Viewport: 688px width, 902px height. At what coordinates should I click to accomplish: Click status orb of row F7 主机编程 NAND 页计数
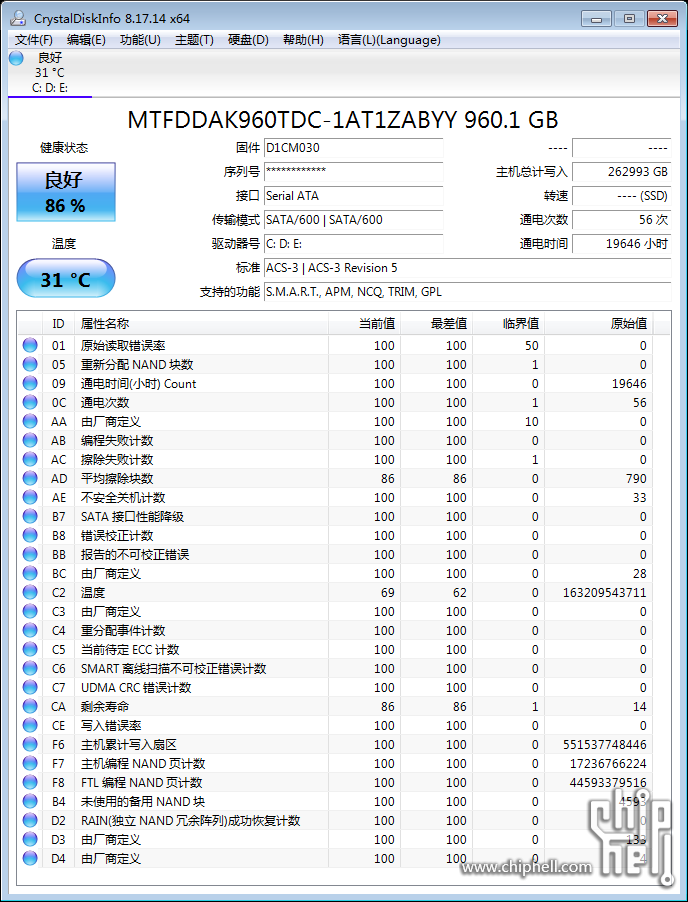click(30, 763)
